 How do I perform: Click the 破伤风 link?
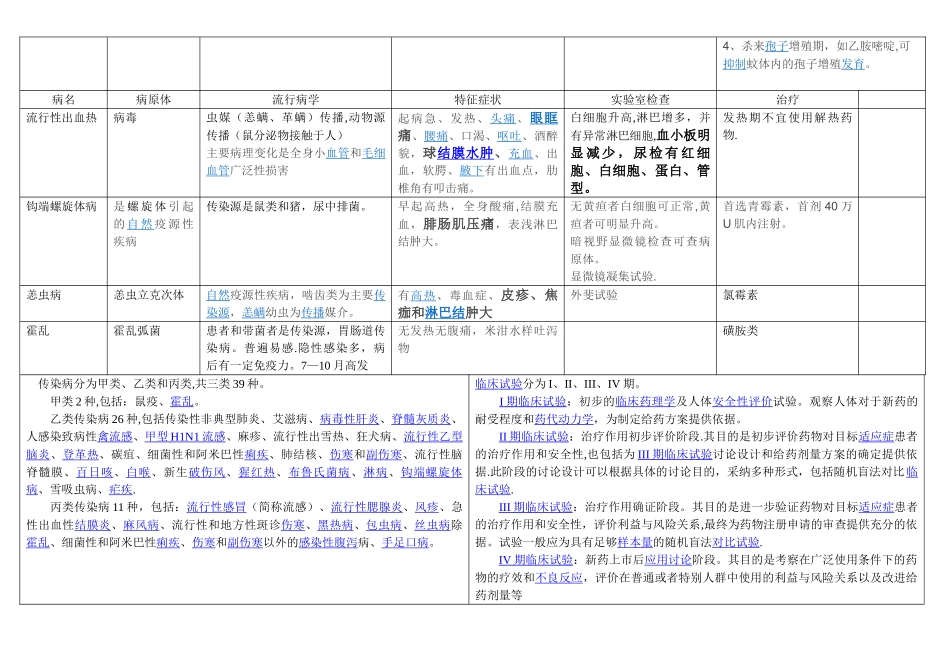tap(207, 471)
